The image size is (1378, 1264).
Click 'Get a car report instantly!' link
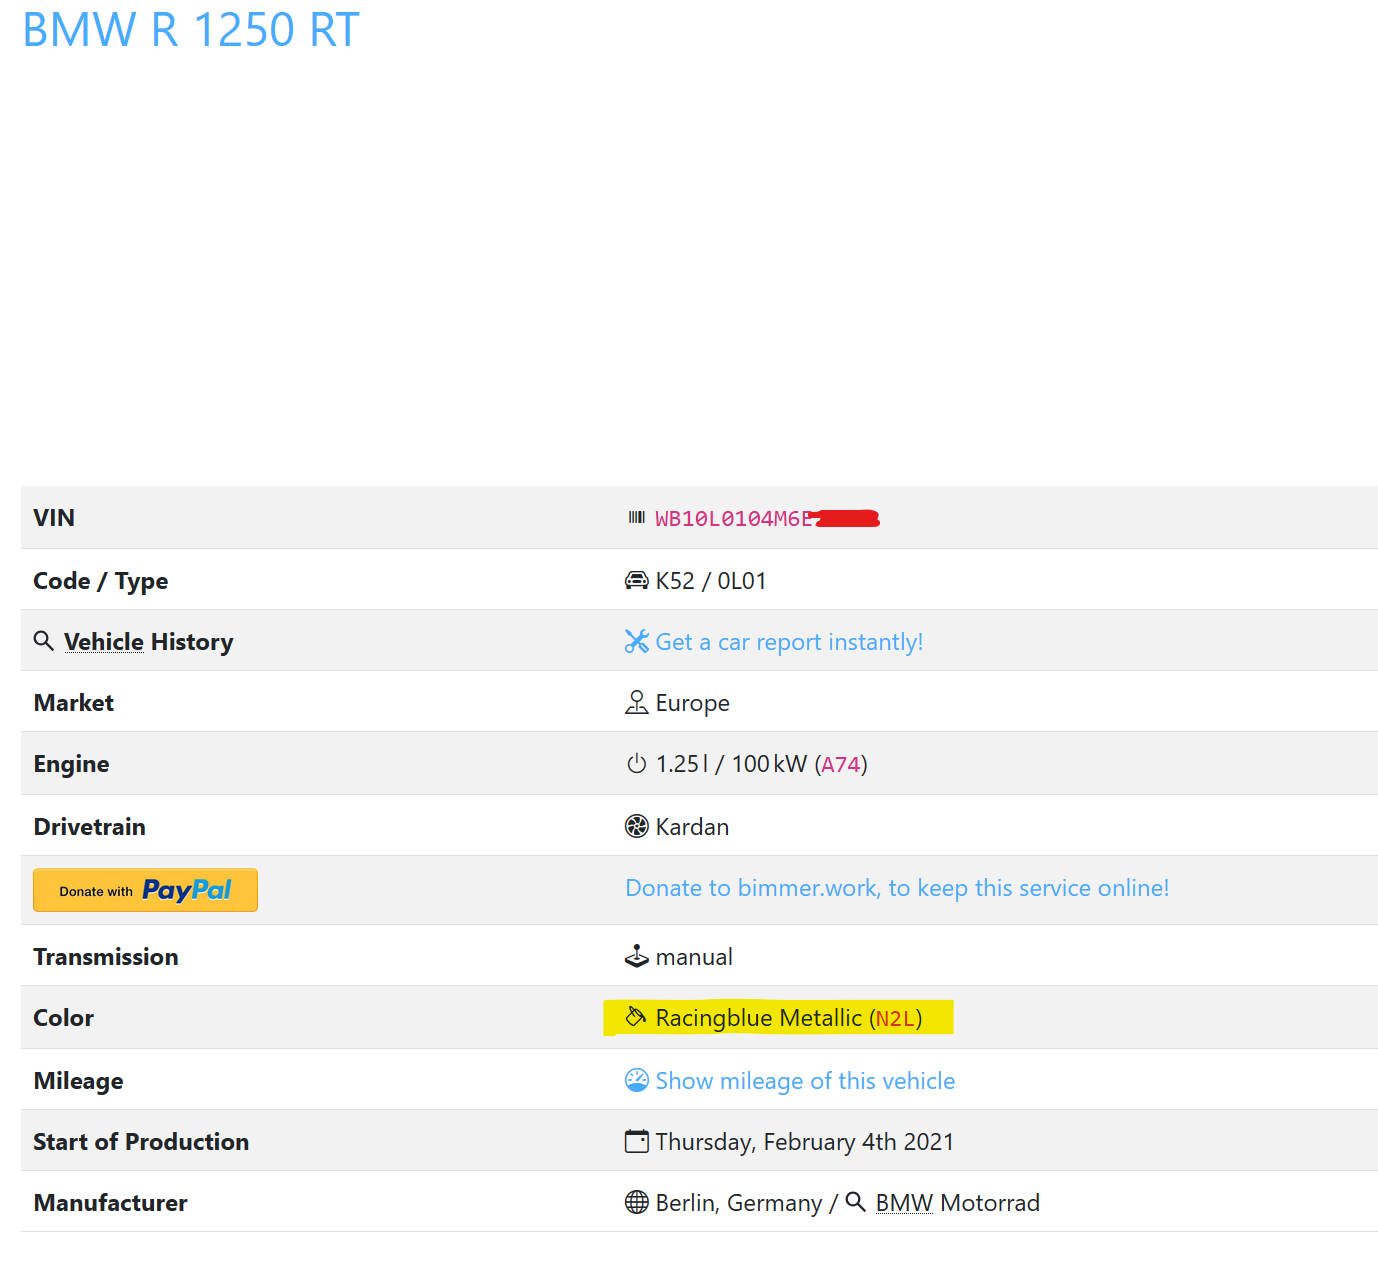point(789,642)
